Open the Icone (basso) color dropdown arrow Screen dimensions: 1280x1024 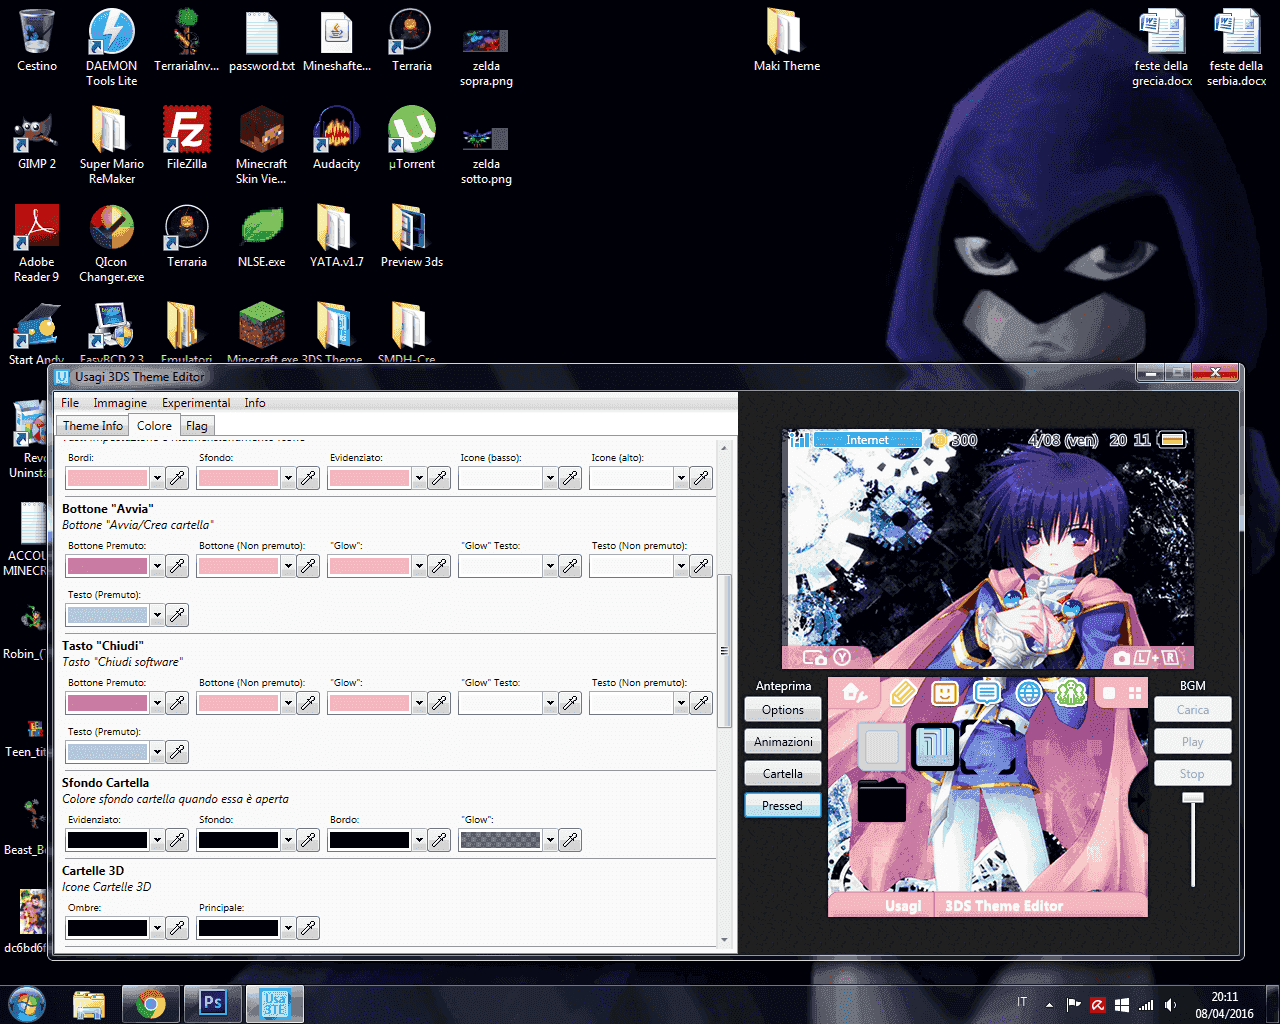tap(550, 478)
